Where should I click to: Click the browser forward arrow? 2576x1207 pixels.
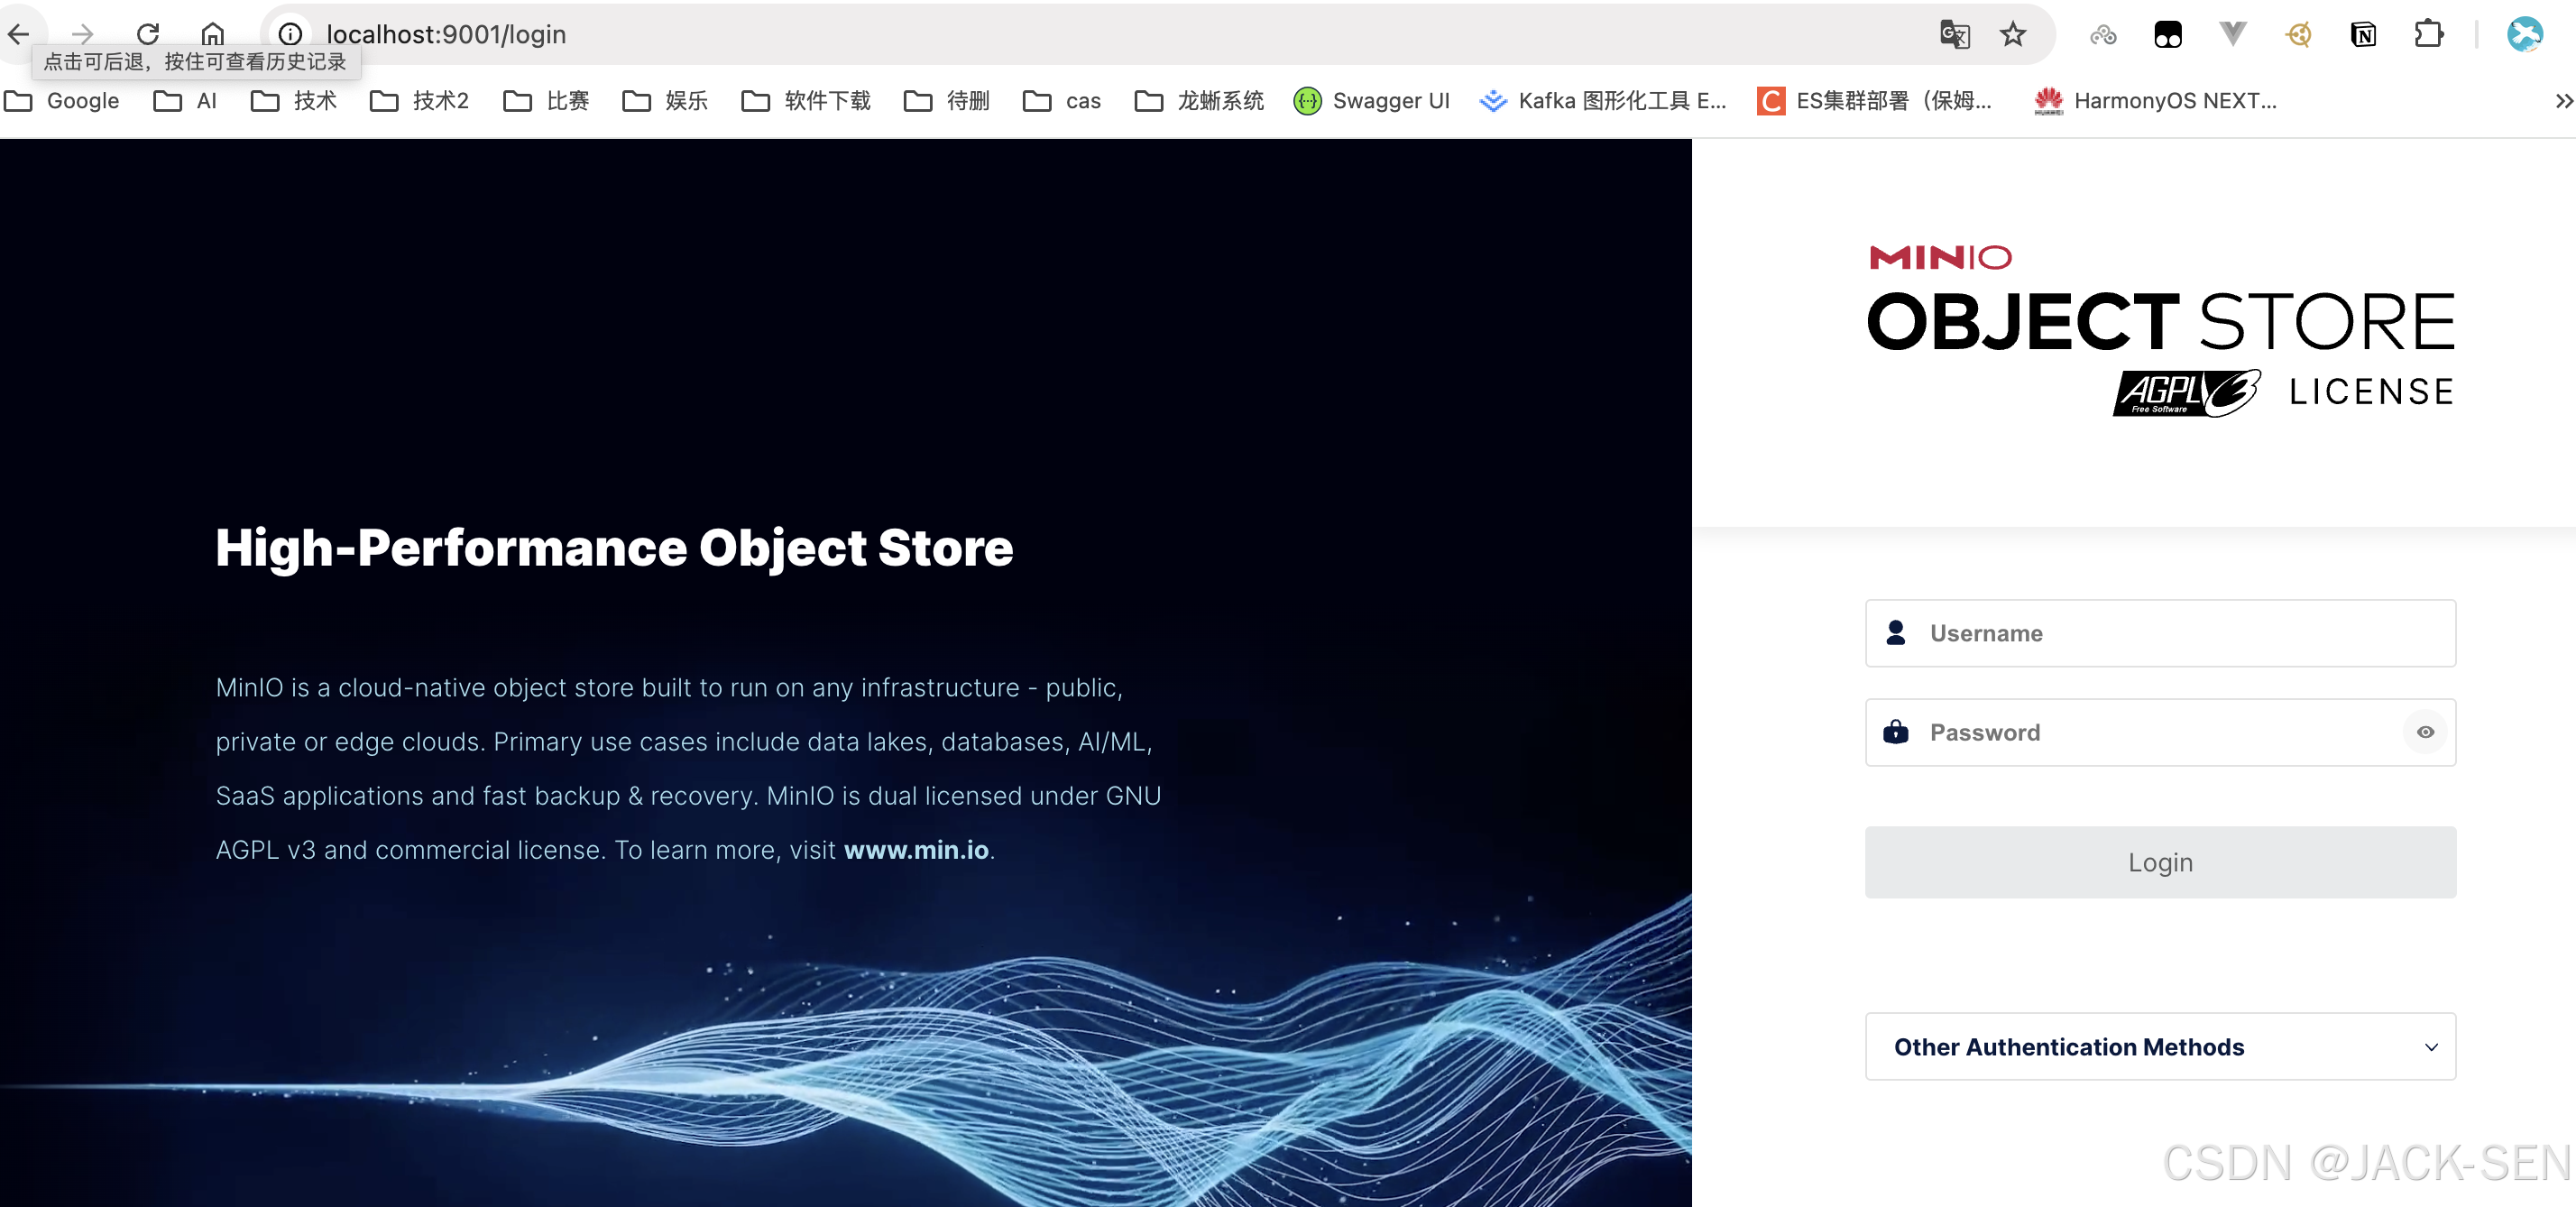(82, 34)
